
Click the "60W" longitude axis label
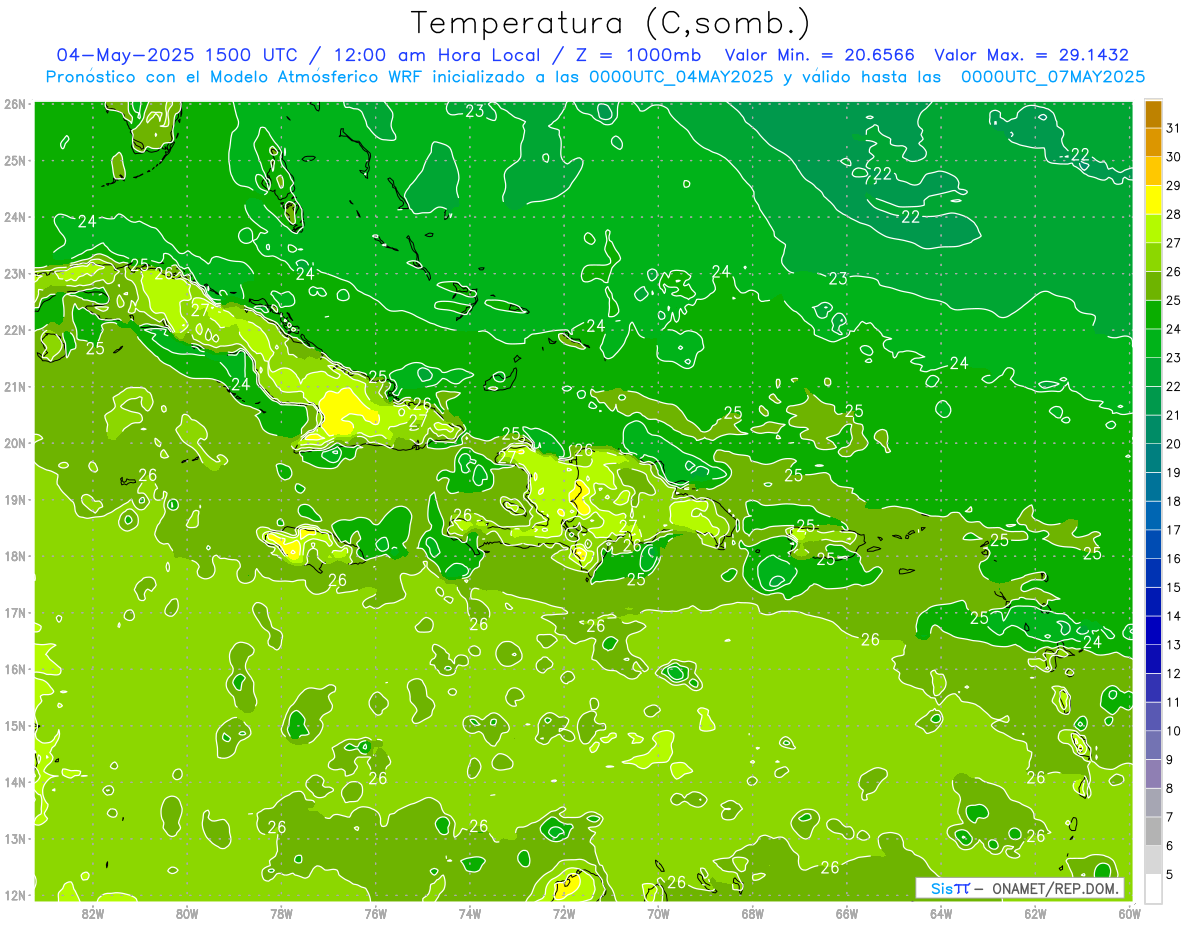(x=1129, y=913)
